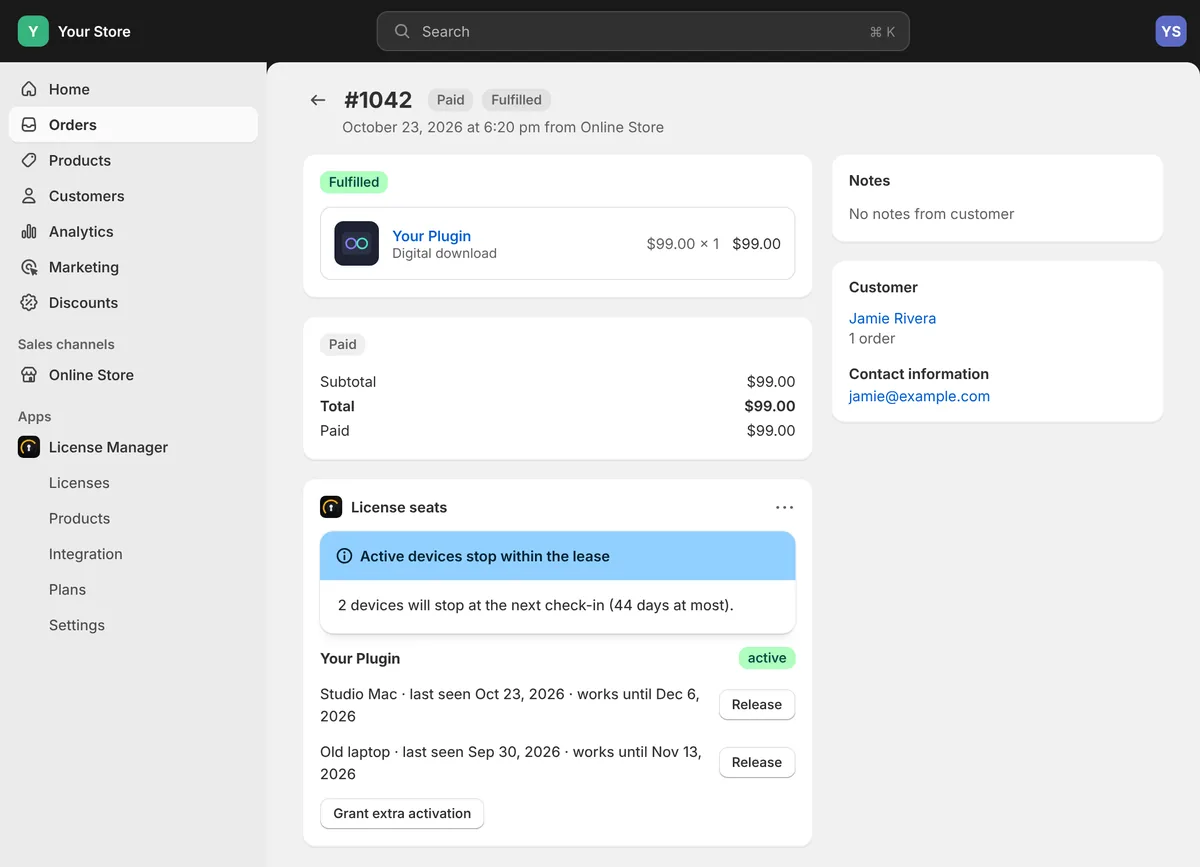The height and width of the screenshot is (867, 1200).
Task: Click the Your Plugin product thumbnail
Action: click(x=356, y=243)
